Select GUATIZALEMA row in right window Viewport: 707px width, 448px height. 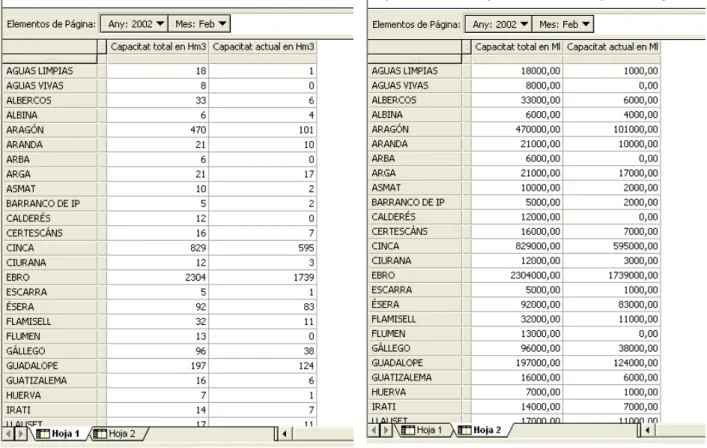coord(415,377)
